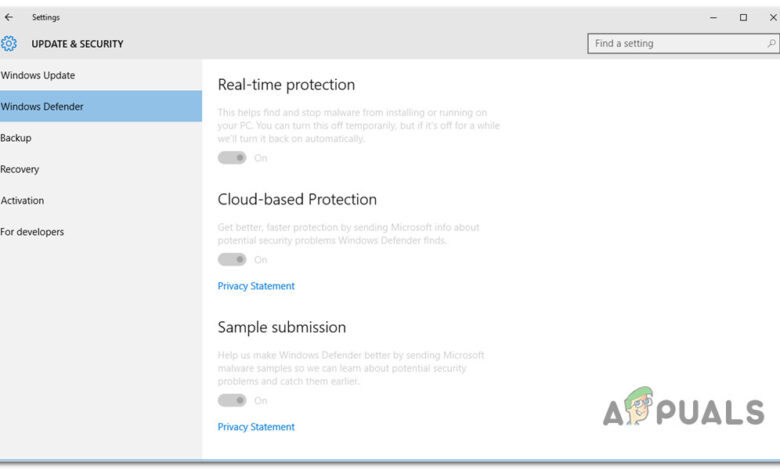This screenshot has width=780, height=470.
Task: Open the For developers section
Action: 32,232
